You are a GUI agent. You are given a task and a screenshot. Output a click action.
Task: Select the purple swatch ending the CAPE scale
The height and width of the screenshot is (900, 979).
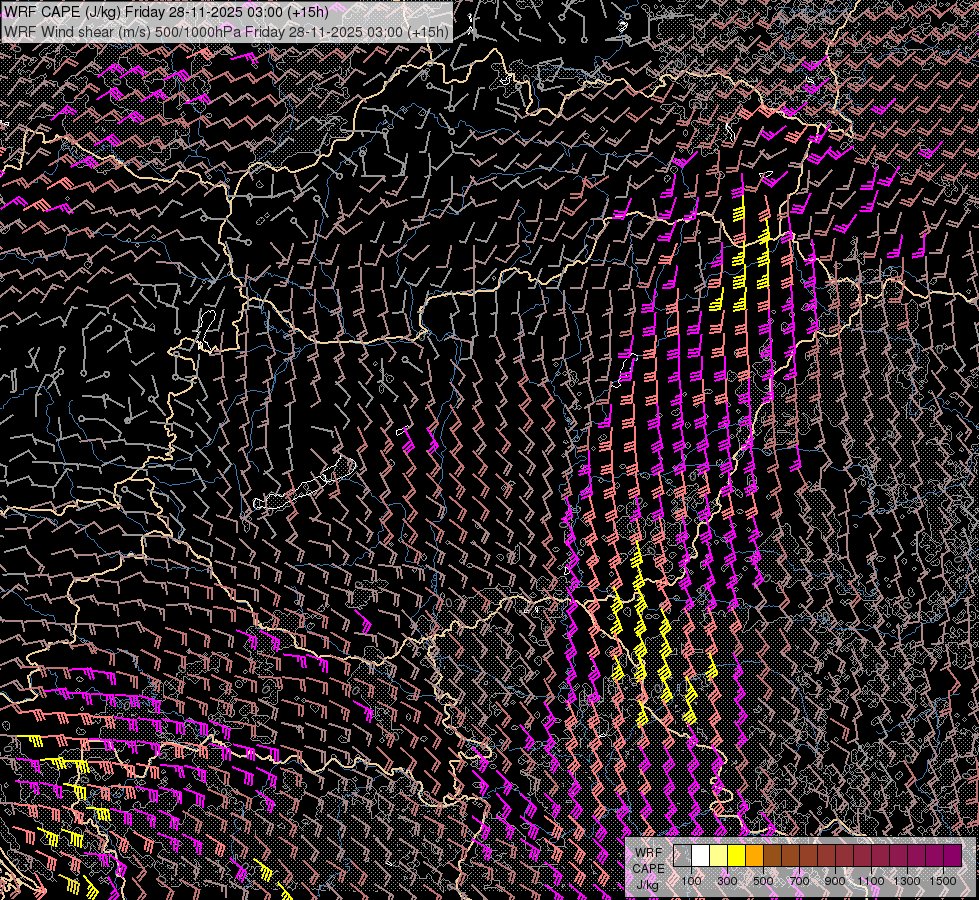point(953,856)
